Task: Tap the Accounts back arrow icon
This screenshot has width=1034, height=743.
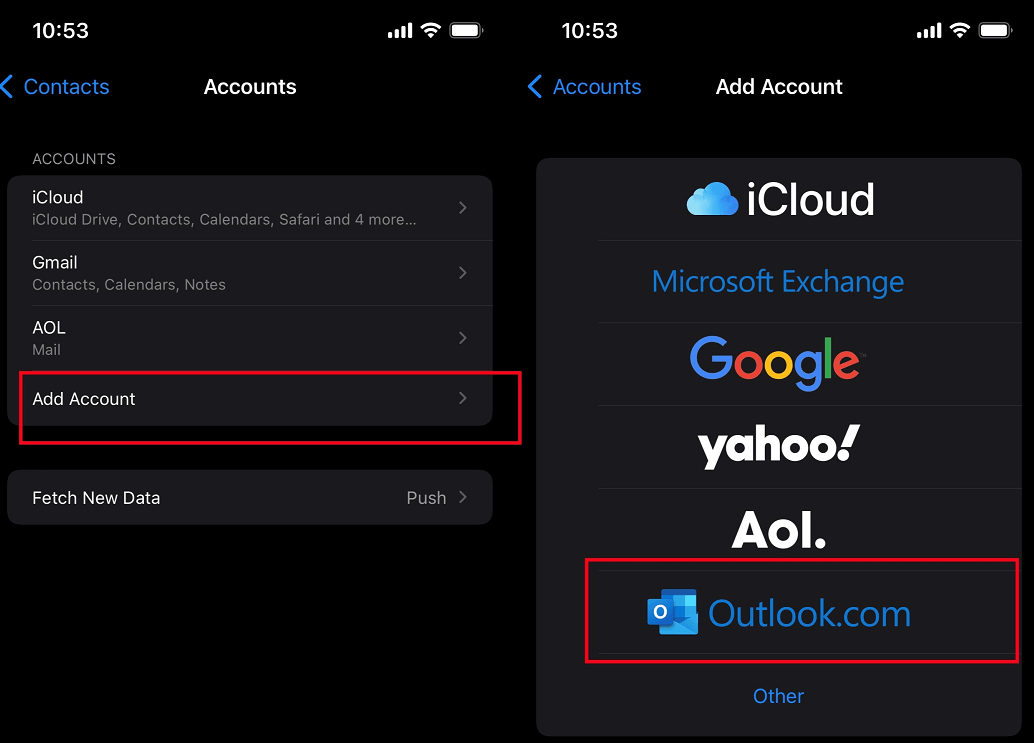Action: point(535,87)
